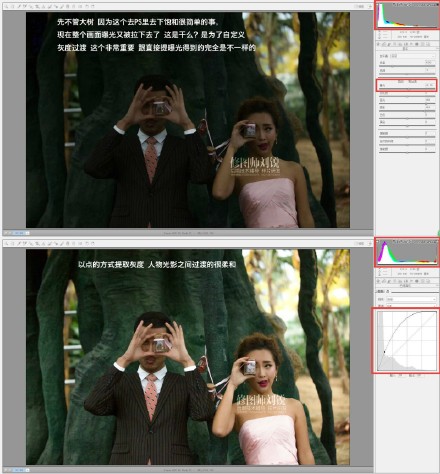Toggle full screen mode in the Basic-panel window
Image resolution: width=440 pixels, height=474 pixels.
coord(370,6)
